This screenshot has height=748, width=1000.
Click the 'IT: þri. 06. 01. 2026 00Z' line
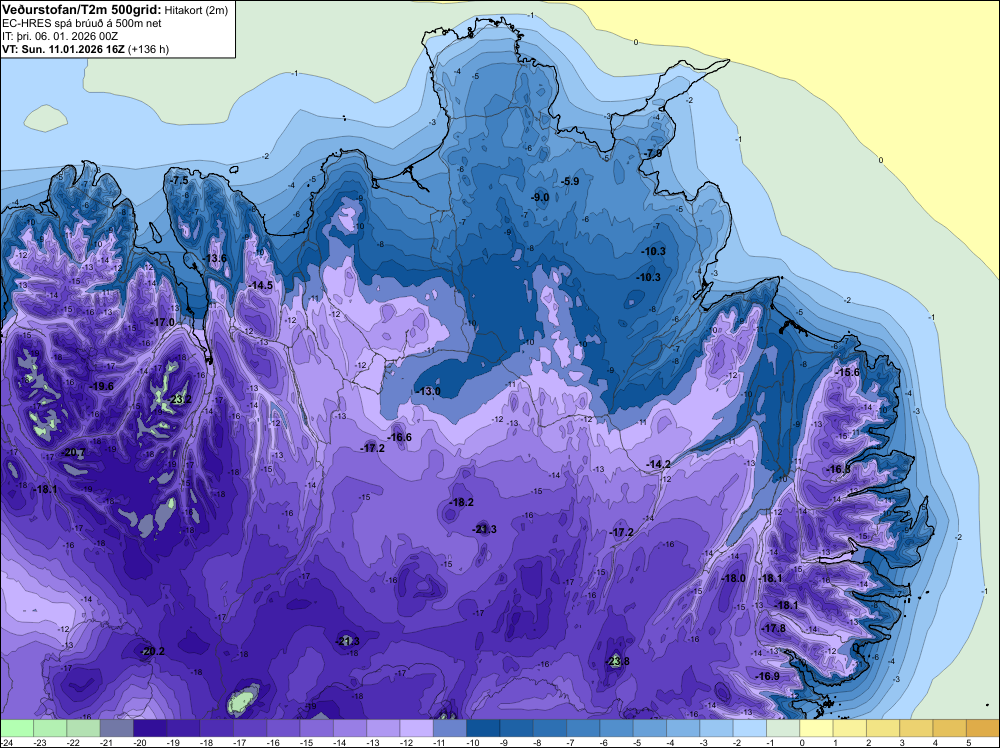(60, 36)
